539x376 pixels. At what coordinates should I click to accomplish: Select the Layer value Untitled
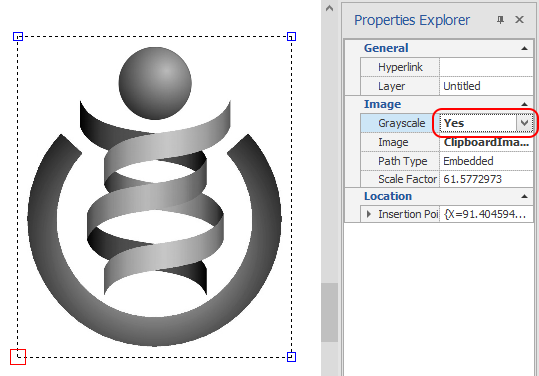(462, 86)
